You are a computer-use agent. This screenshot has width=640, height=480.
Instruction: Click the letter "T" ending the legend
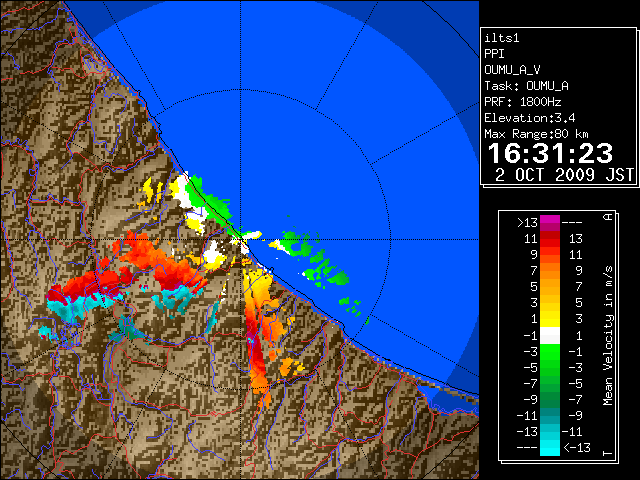click(x=608, y=453)
